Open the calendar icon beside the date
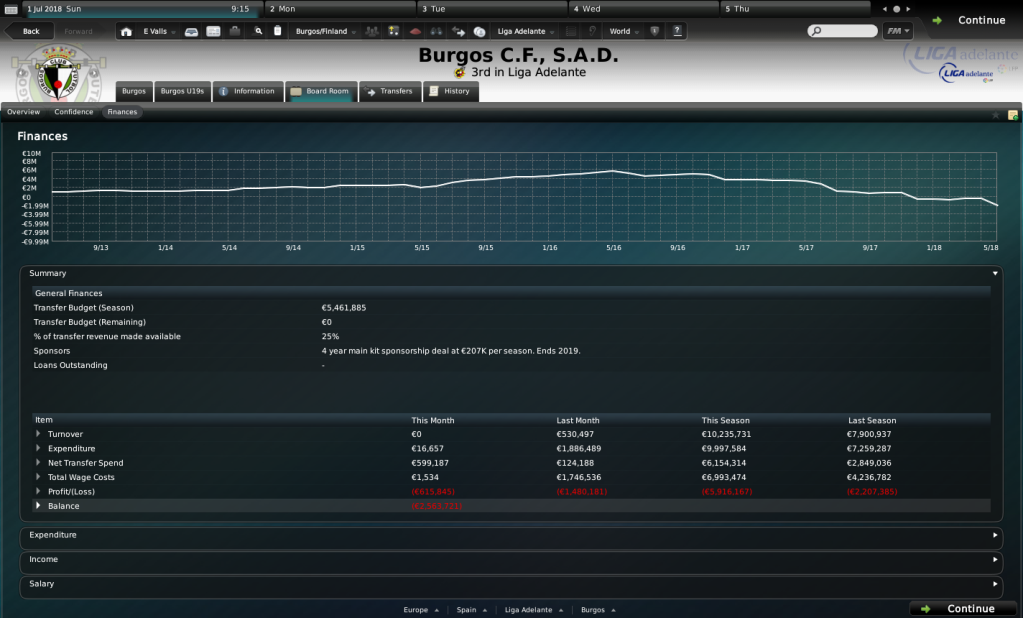The image size is (1023, 618). click(x=11, y=9)
